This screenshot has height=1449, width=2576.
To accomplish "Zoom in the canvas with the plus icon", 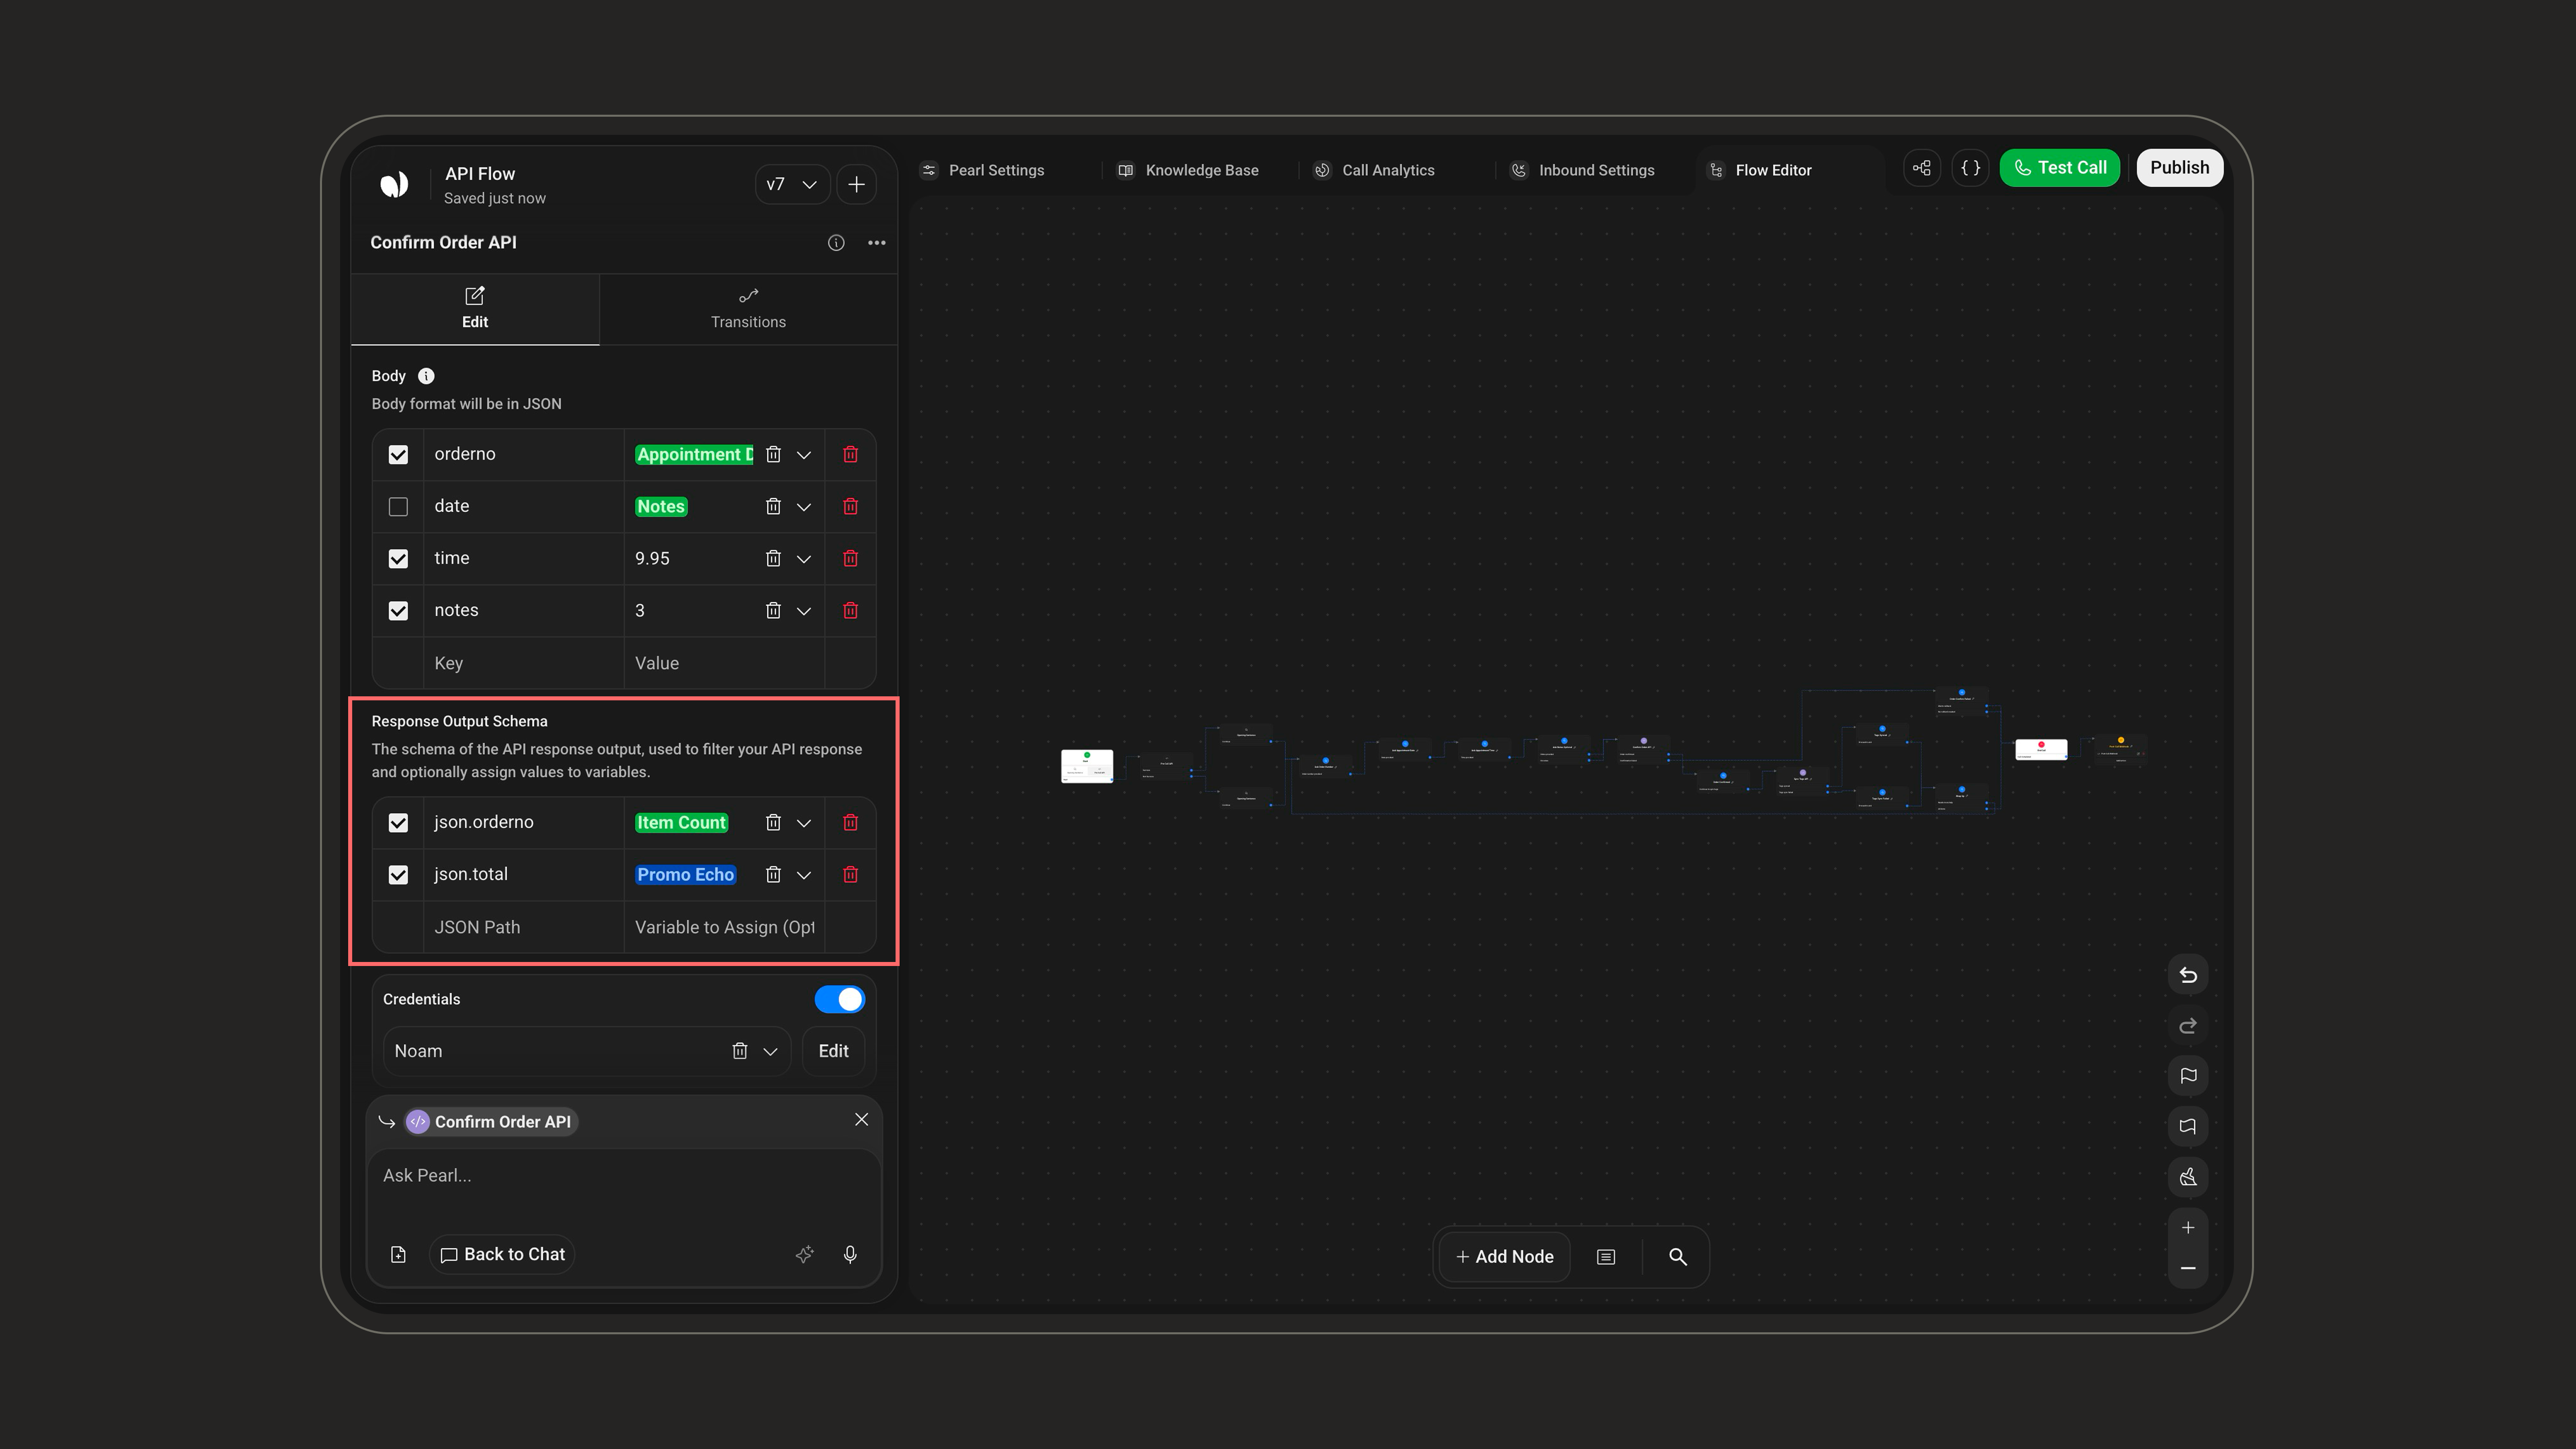I will coord(2188,1227).
